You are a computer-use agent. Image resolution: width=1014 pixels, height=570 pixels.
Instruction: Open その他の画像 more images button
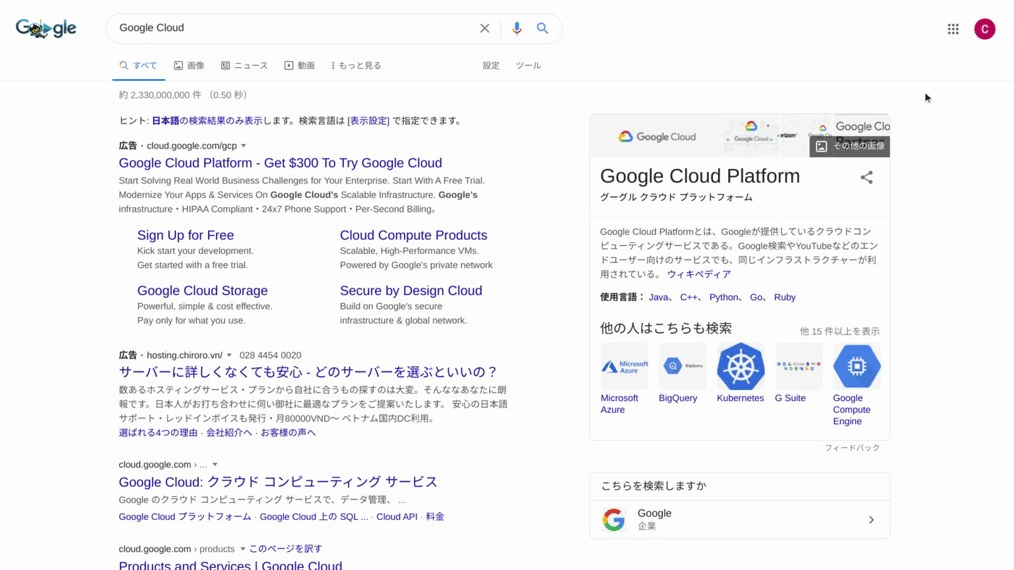(x=850, y=146)
